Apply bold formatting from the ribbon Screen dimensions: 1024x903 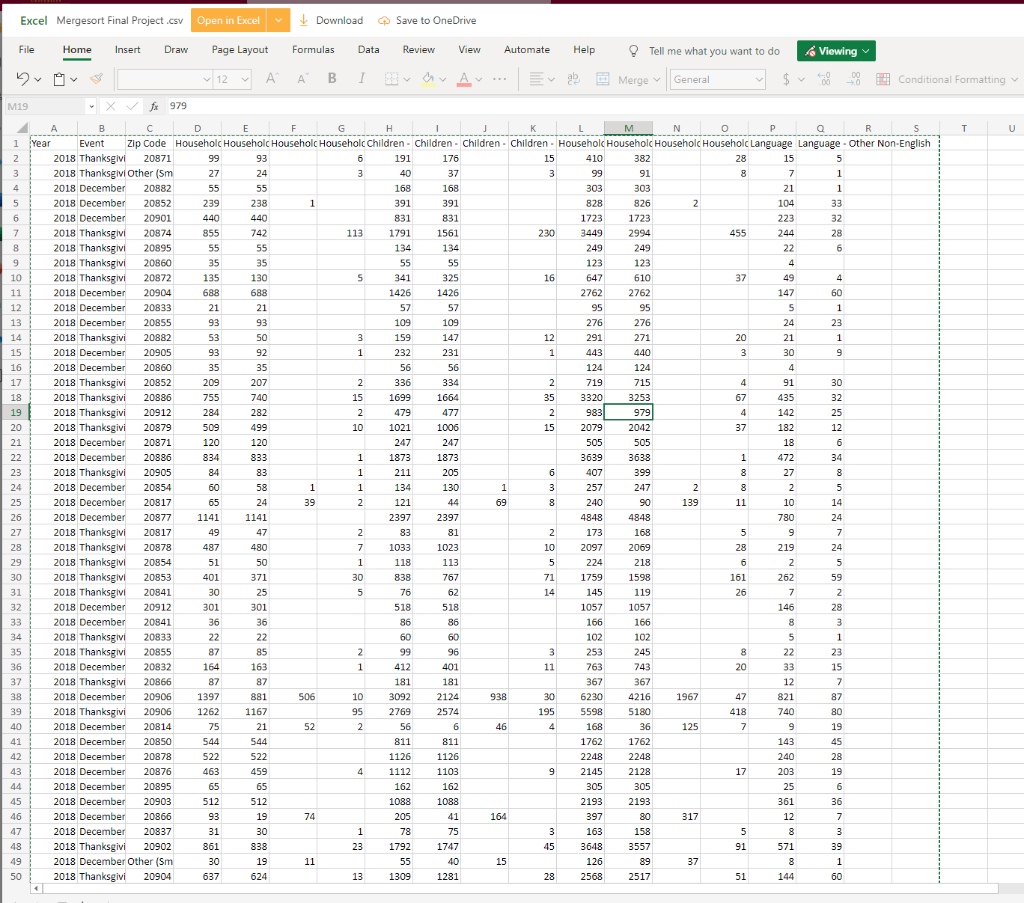(x=333, y=79)
